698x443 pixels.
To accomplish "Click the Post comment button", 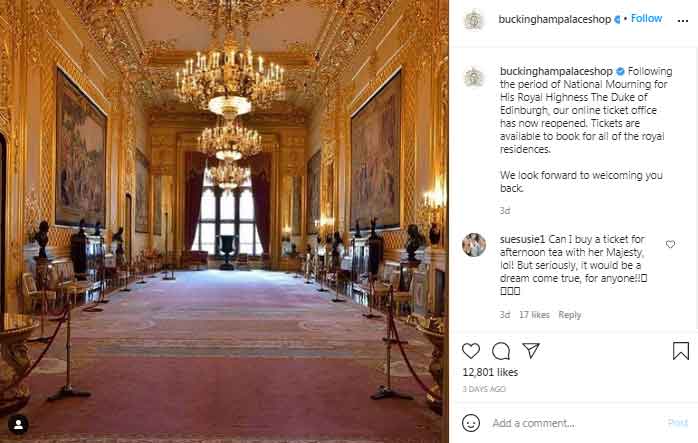I will tap(678, 423).
